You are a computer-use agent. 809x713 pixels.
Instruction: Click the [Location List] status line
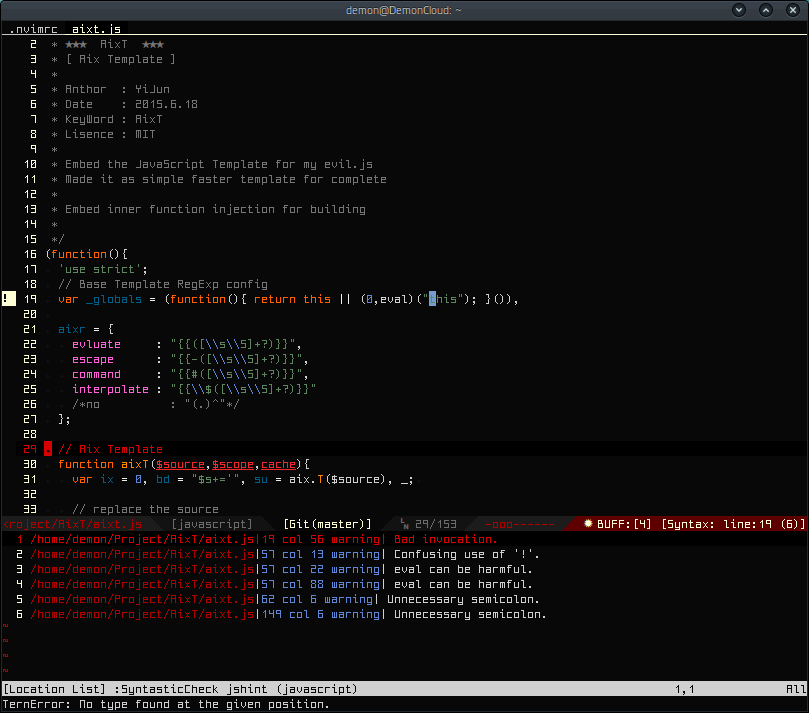click(404, 689)
